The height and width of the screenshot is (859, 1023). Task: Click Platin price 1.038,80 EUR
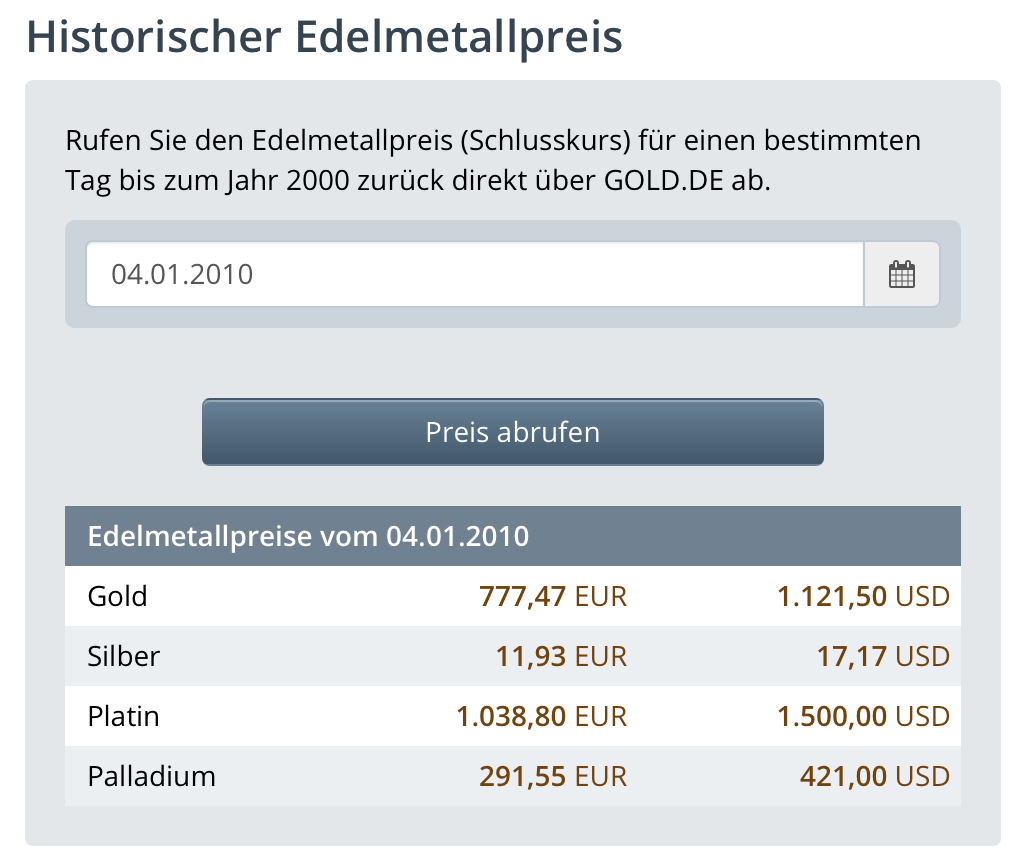point(541,717)
